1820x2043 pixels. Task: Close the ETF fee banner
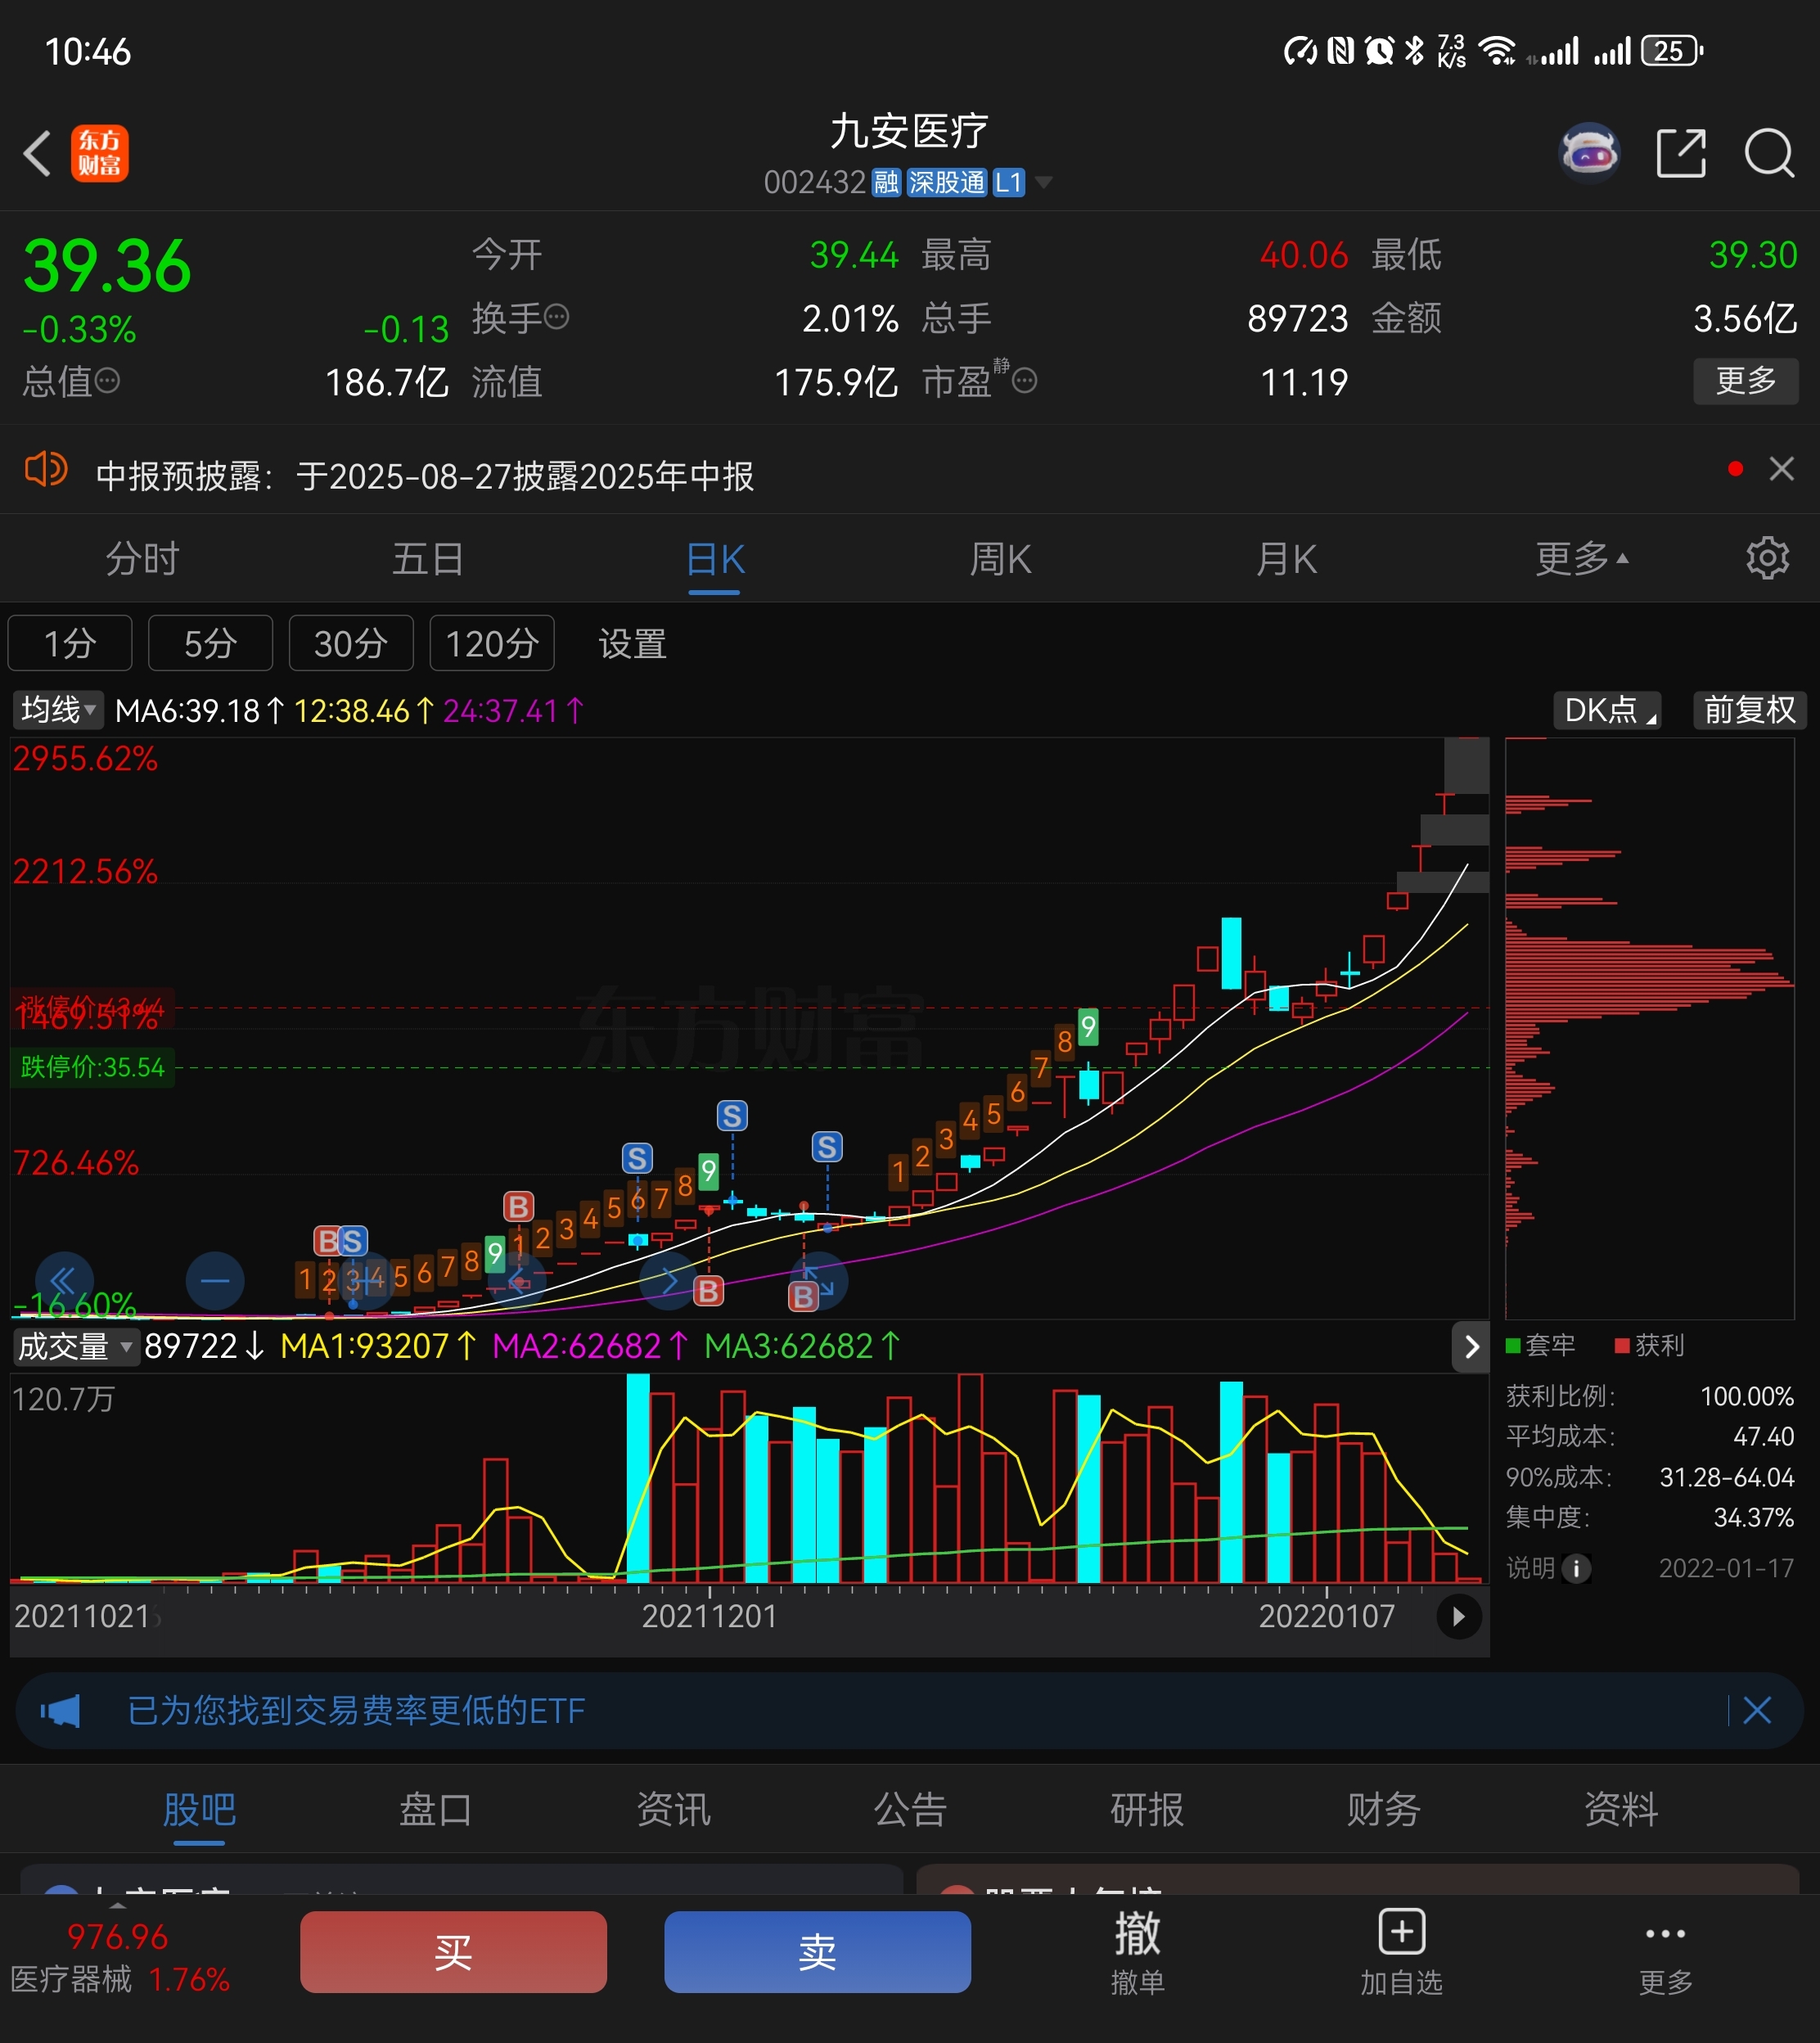pos(1757,1711)
